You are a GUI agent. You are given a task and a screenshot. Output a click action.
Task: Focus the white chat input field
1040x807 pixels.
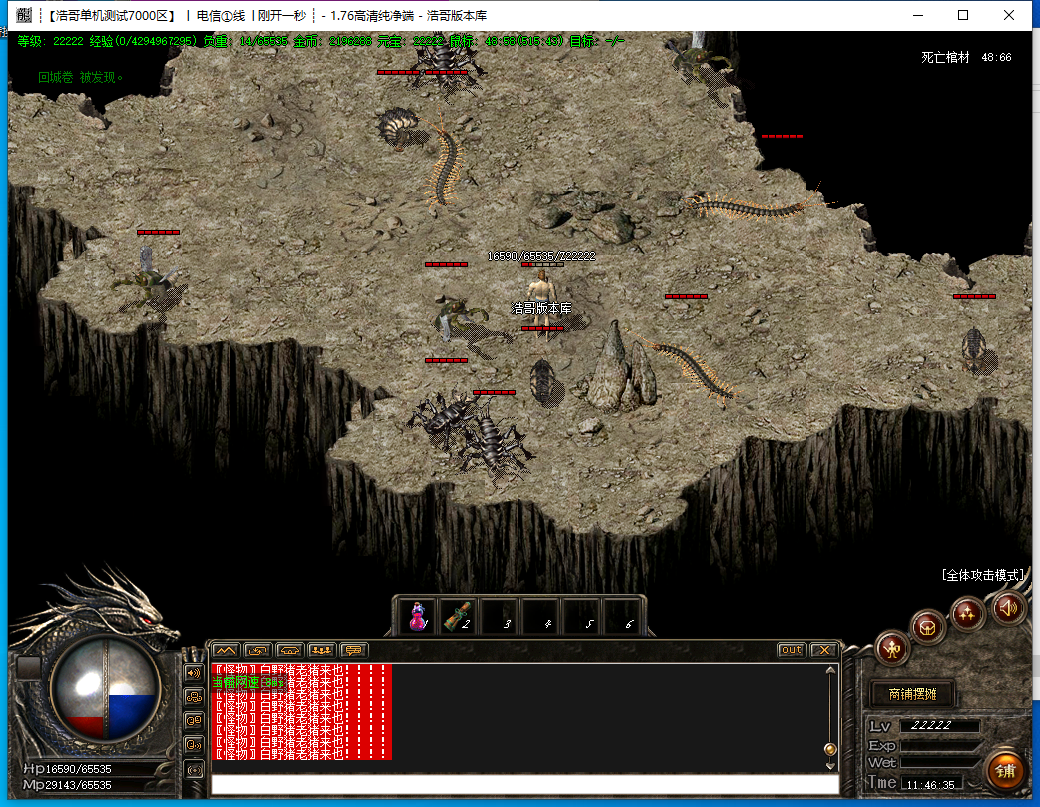pos(525,784)
